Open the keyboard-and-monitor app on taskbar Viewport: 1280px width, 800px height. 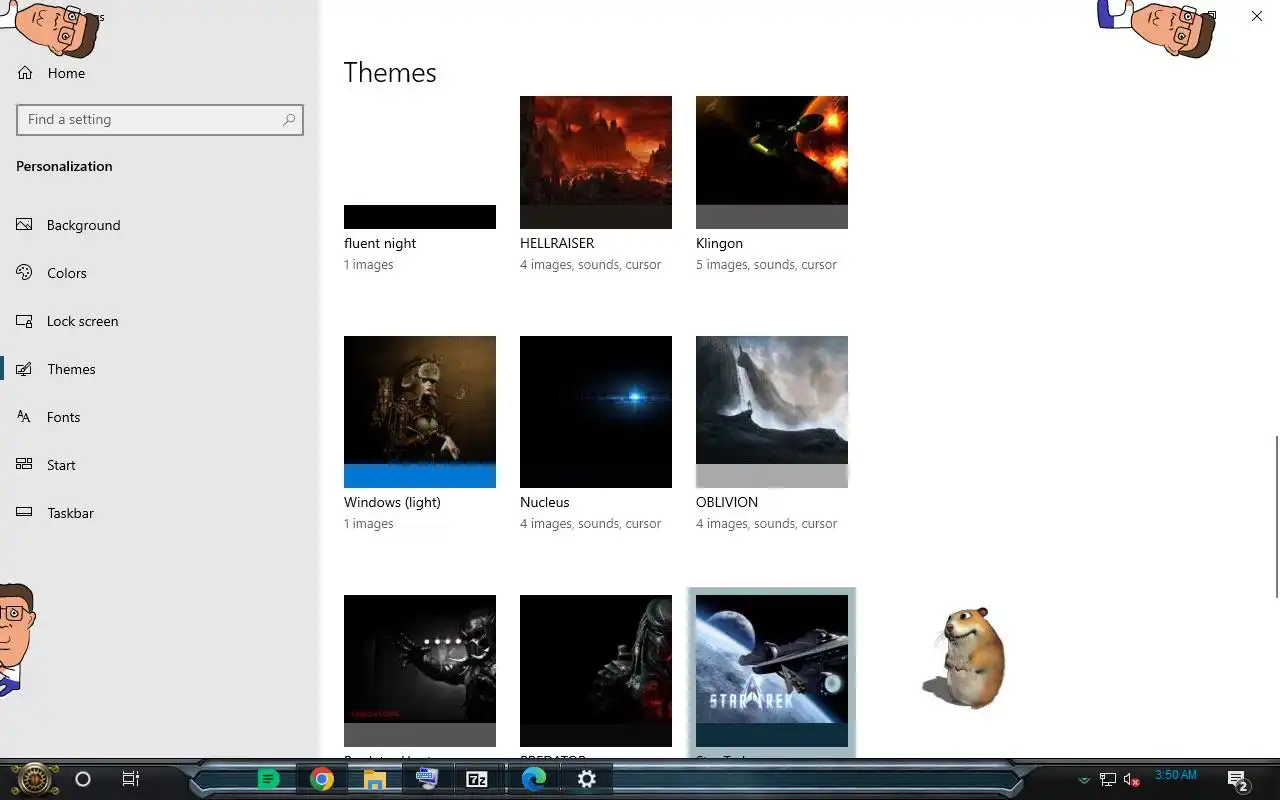tap(427, 779)
